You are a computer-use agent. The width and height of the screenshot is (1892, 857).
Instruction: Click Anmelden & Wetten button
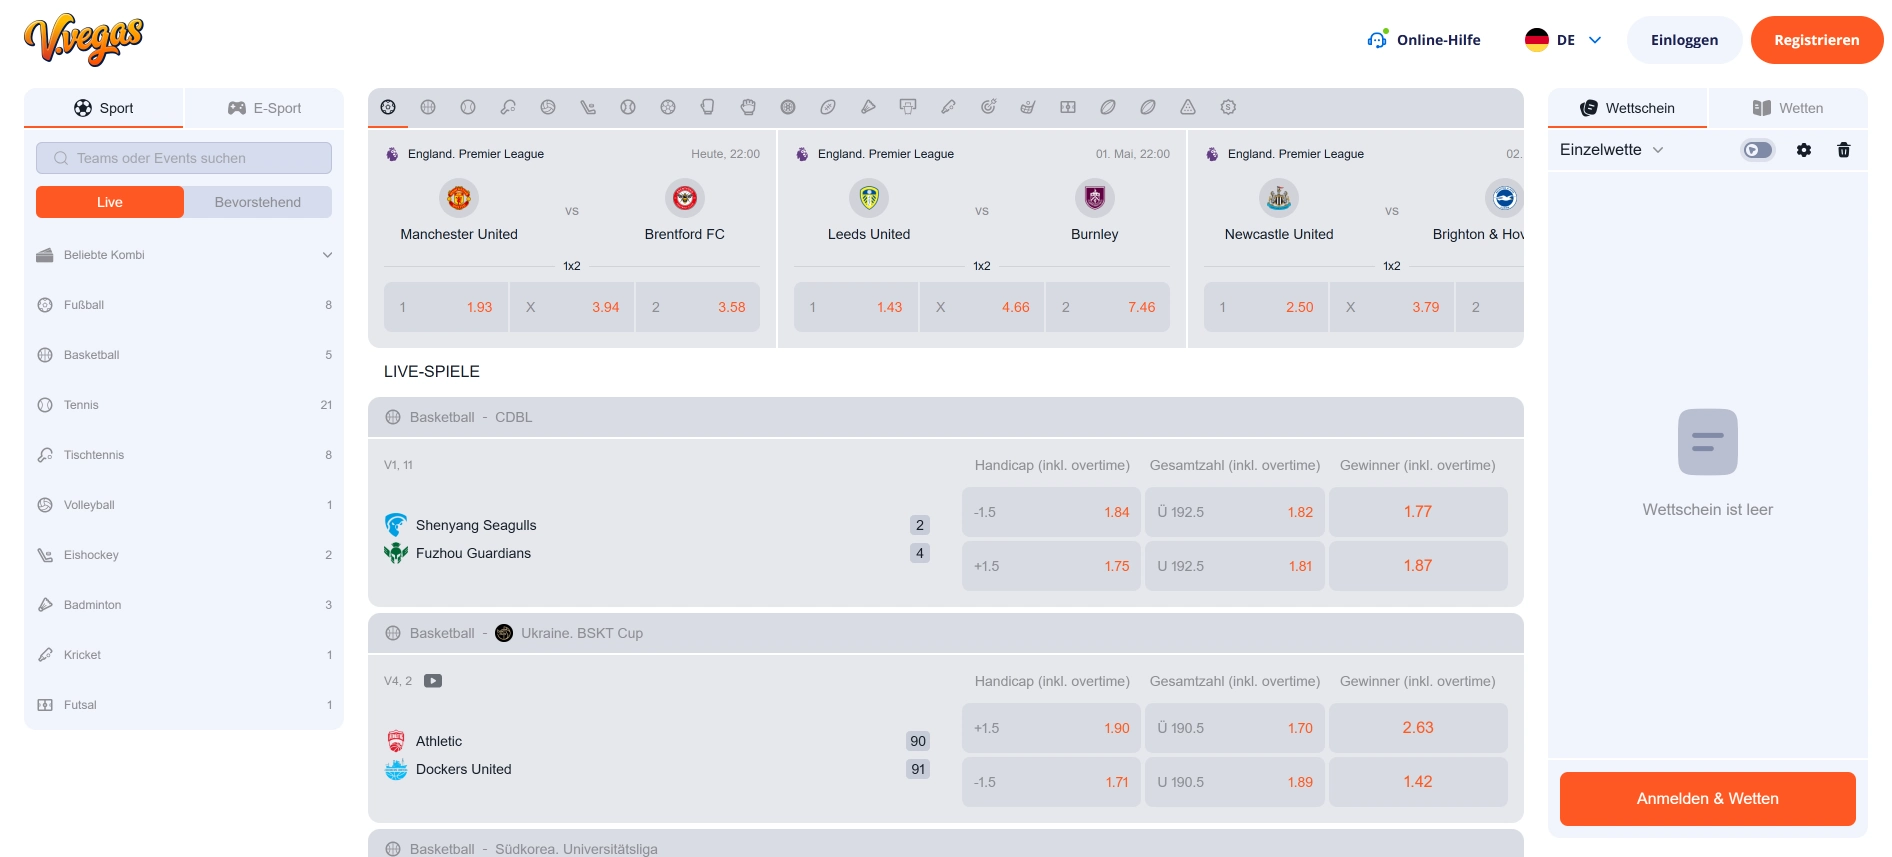click(x=1708, y=799)
